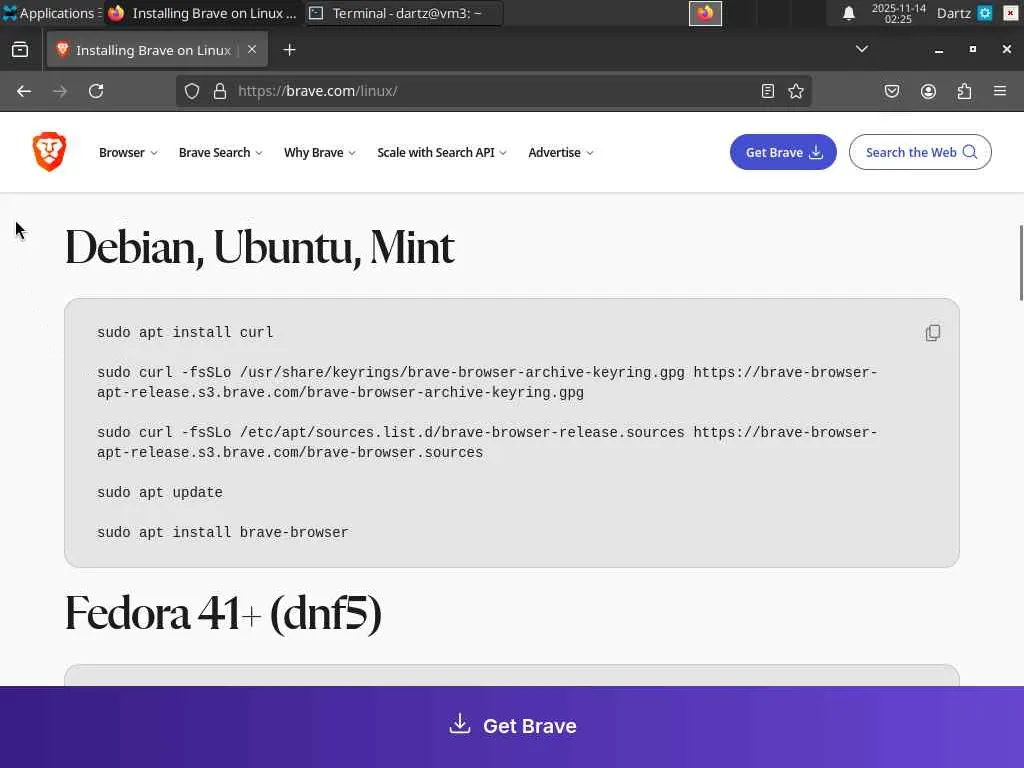
Task: Expand the Browser navigation menu
Action: click(128, 153)
